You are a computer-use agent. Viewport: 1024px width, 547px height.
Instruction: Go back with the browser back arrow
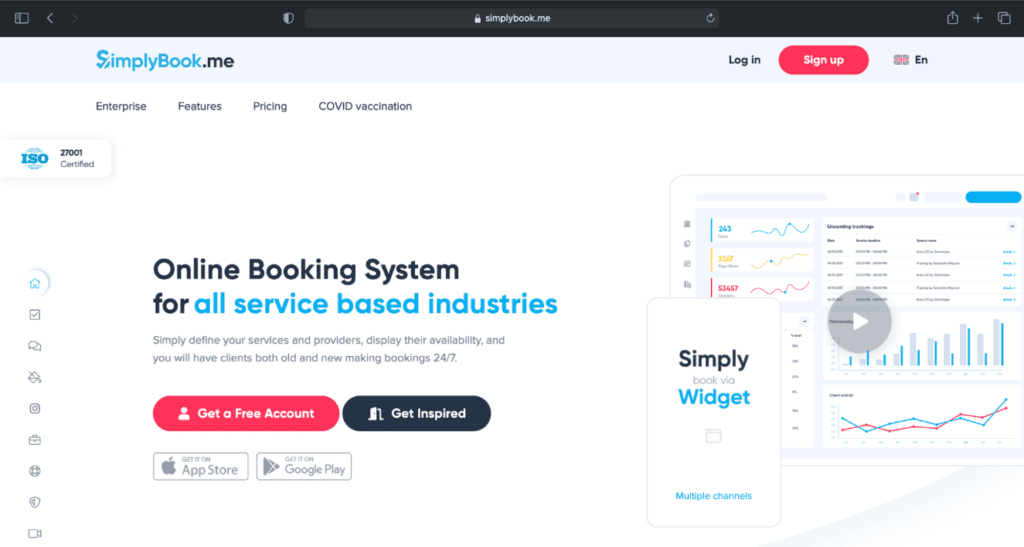pos(50,18)
